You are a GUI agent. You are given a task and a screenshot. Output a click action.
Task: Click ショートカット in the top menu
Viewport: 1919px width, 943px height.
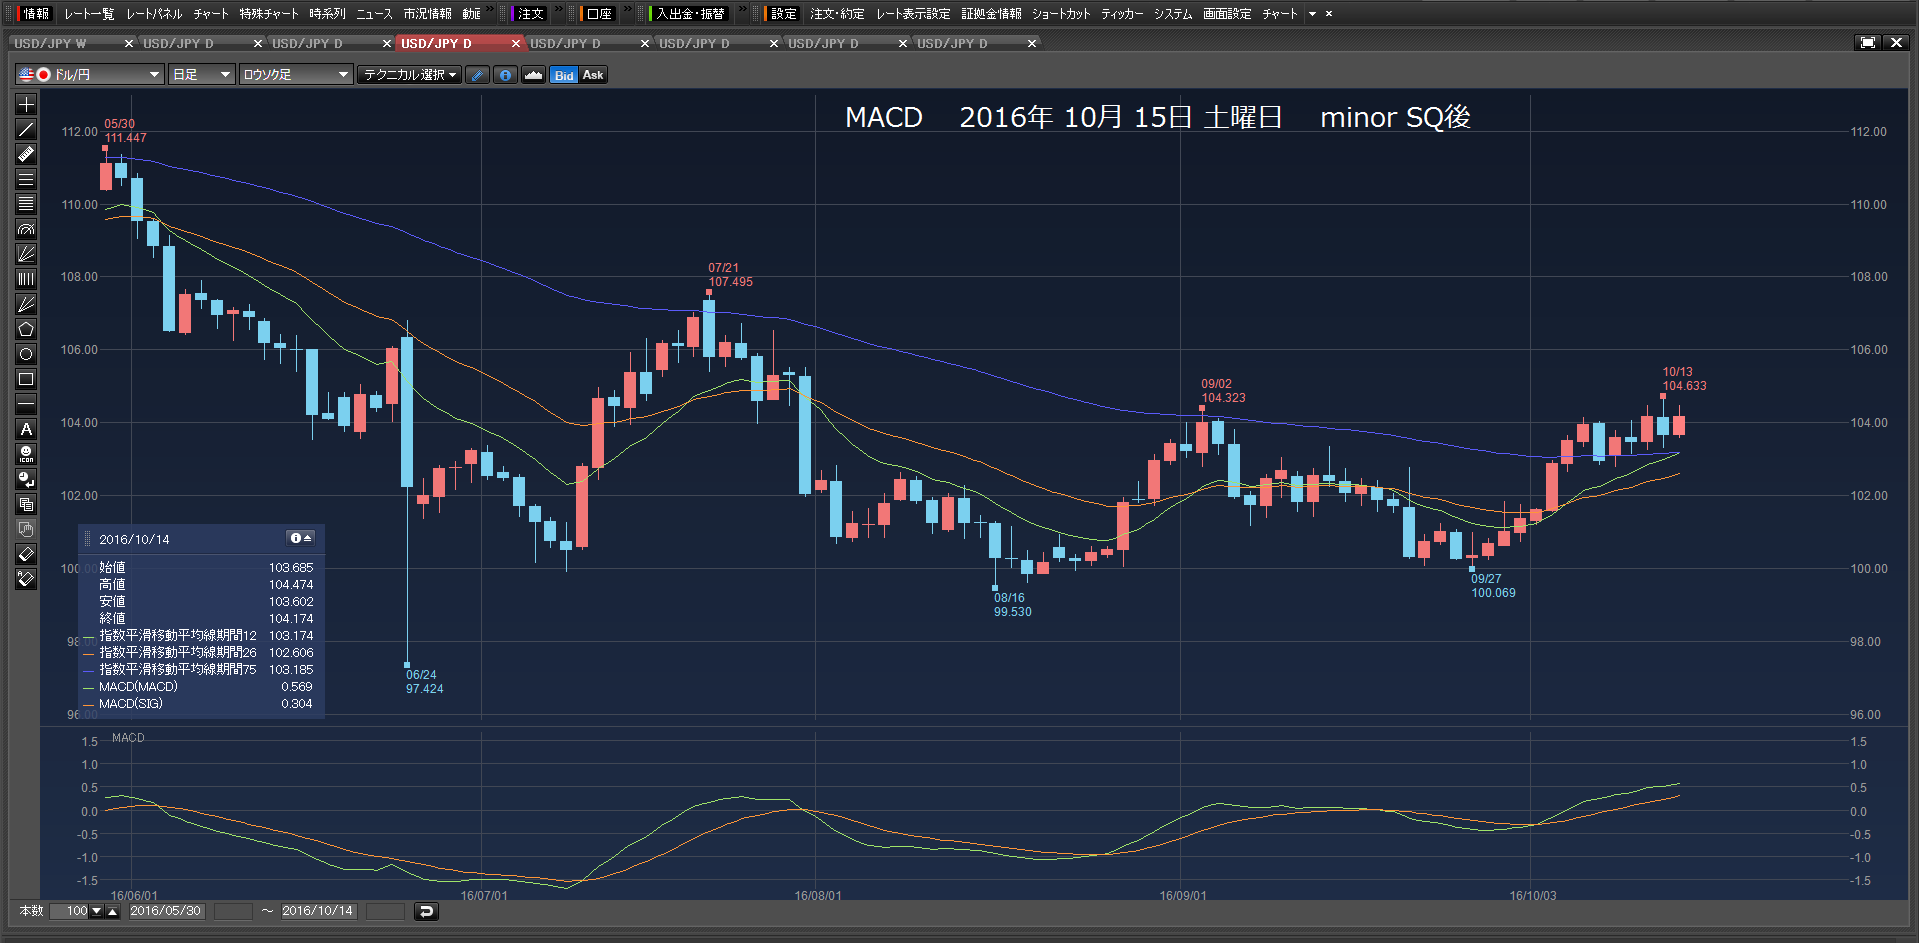(x=1061, y=14)
